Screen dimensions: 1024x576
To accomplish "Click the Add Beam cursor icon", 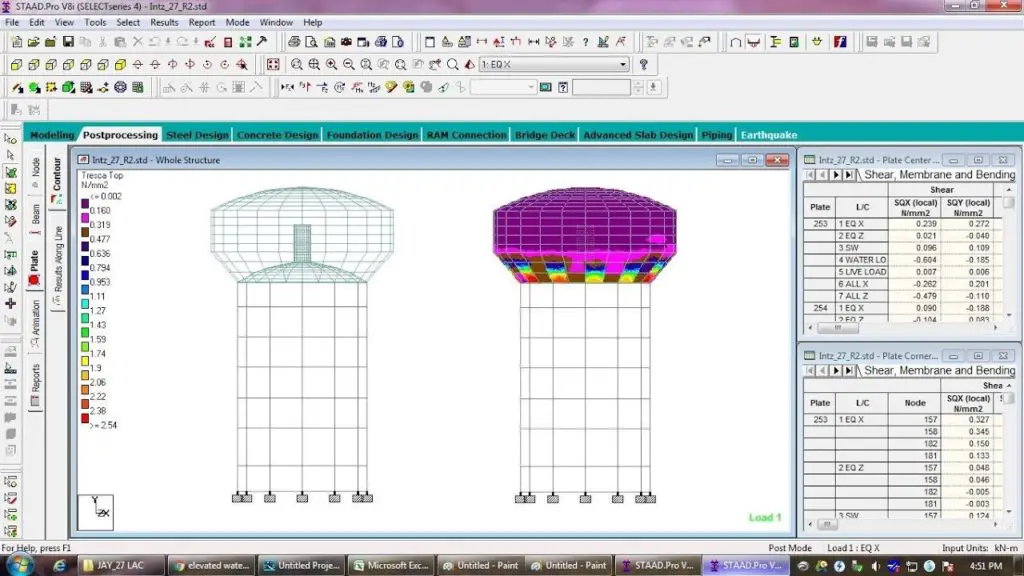I will 16,88.
